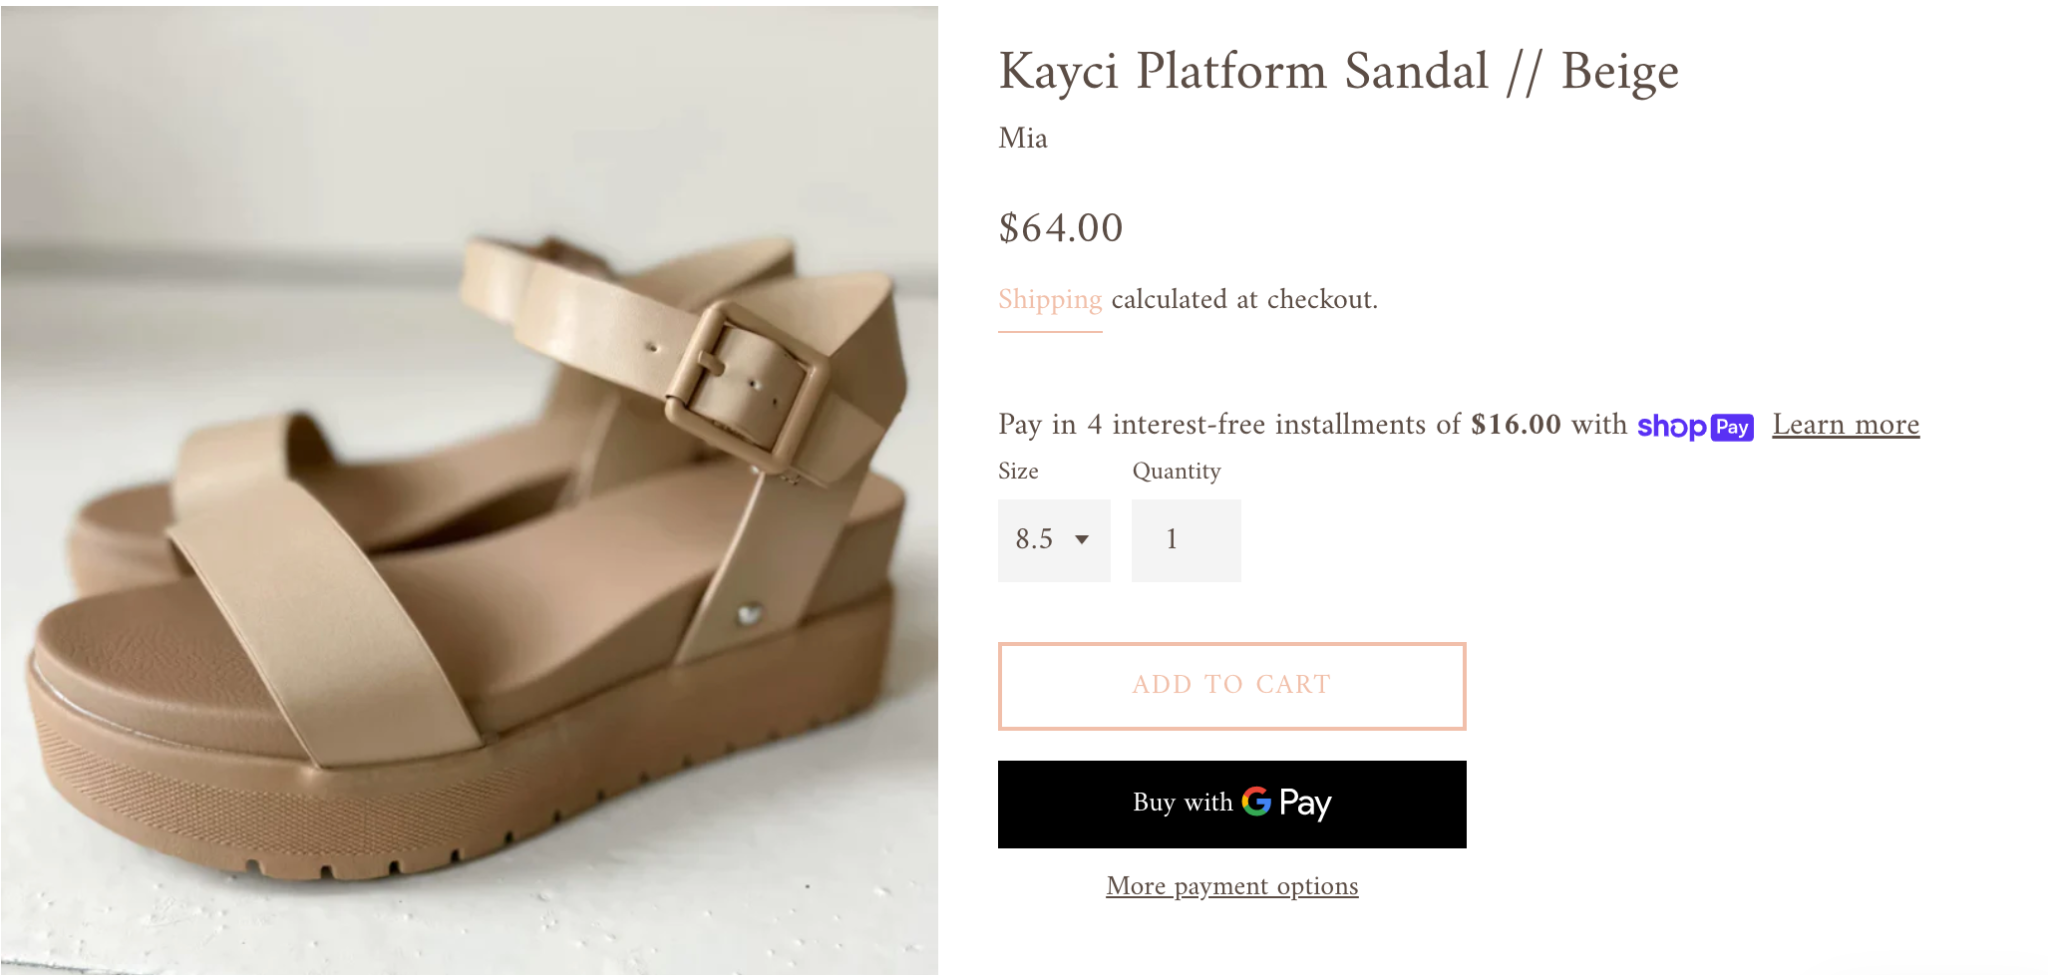
Task: Click the size dropdown arrow
Action: pyautogui.click(x=1082, y=540)
